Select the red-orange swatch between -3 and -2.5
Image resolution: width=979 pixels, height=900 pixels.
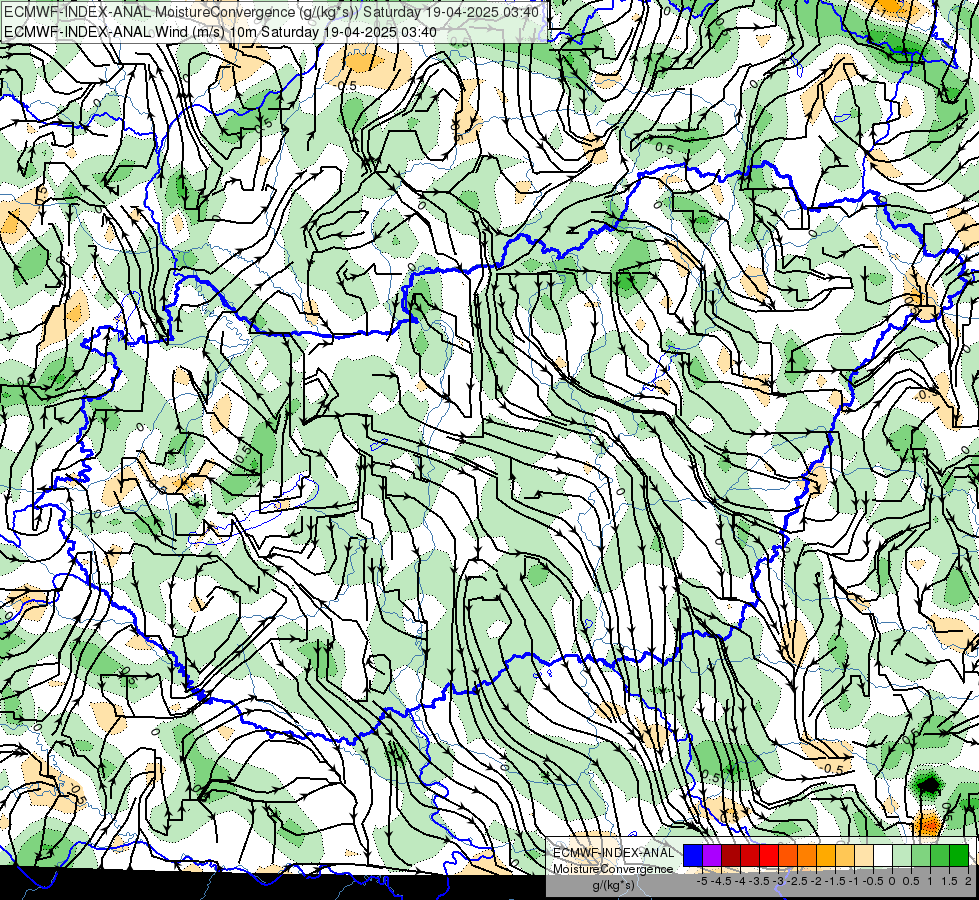point(788,856)
